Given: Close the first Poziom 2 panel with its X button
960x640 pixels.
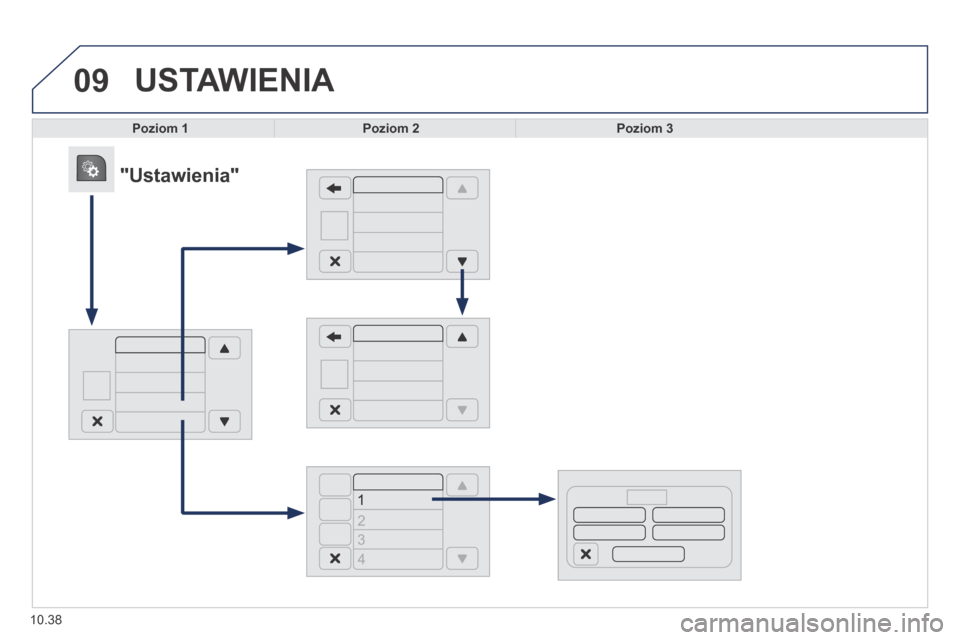Looking at the screenshot, I should (x=334, y=262).
